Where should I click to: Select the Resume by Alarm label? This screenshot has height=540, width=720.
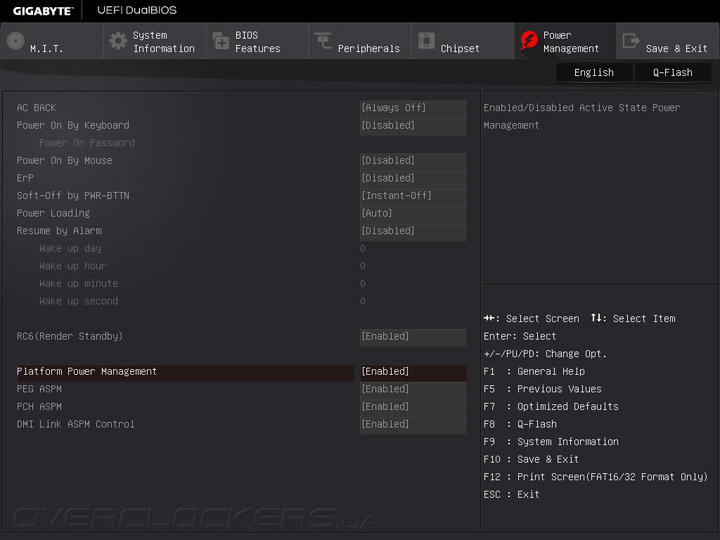point(59,231)
